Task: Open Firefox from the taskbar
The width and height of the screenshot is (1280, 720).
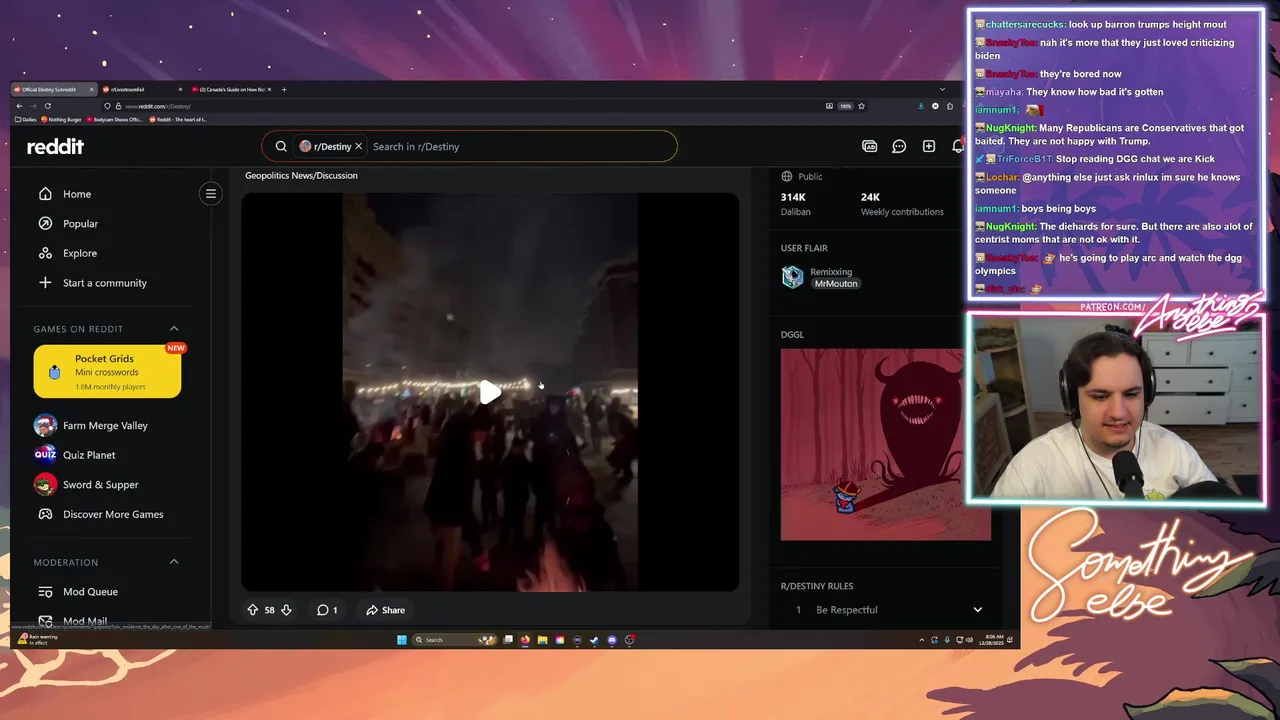Action: 525,640
